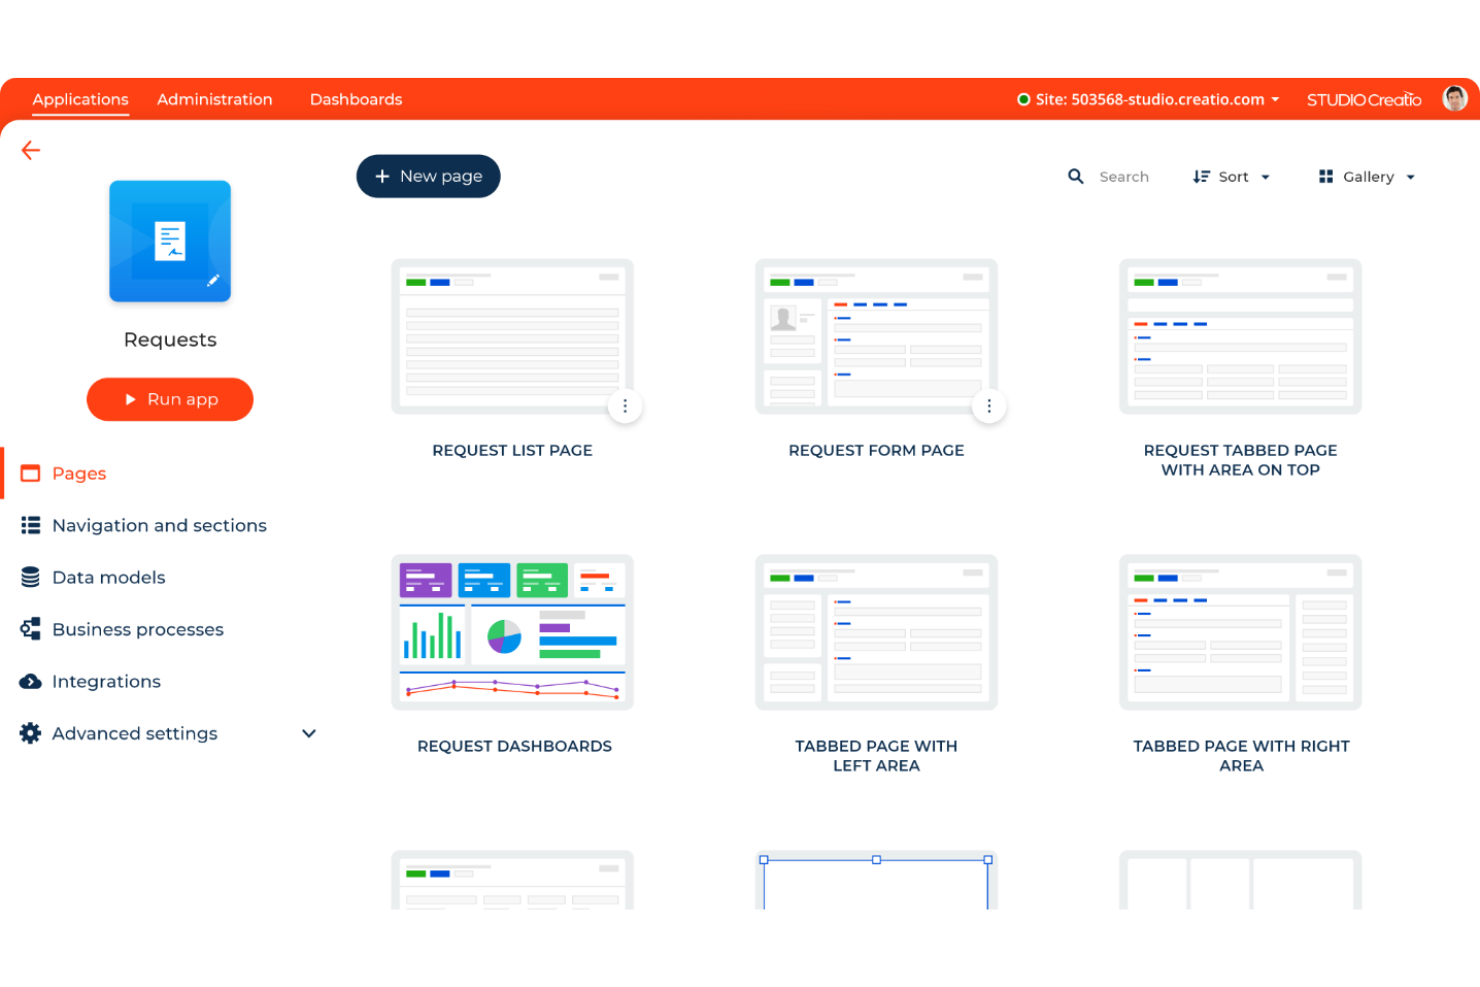Open the Navigation and sections panel icon
This screenshot has width=1480, height=987.
(x=29, y=525)
